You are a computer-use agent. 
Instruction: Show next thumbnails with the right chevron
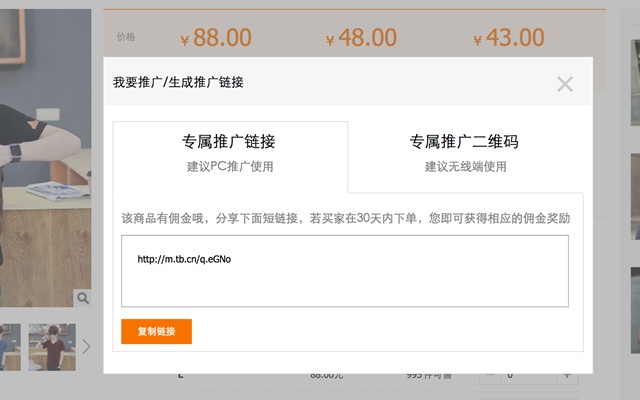[x=86, y=346]
